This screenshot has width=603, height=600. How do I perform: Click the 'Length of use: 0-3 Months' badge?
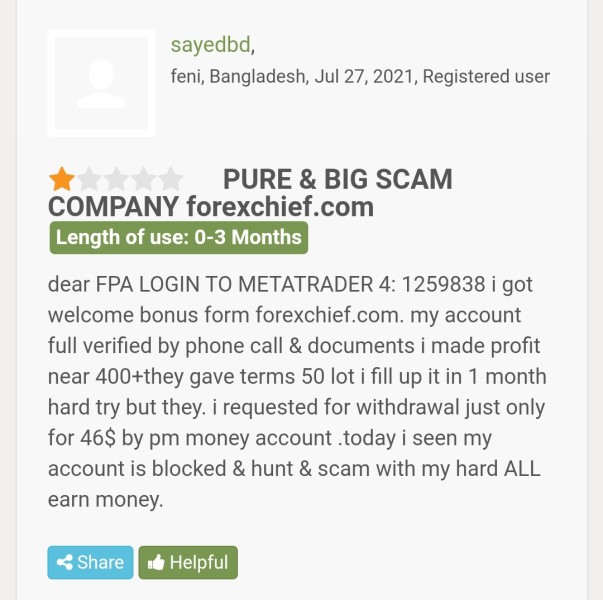click(x=178, y=238)
